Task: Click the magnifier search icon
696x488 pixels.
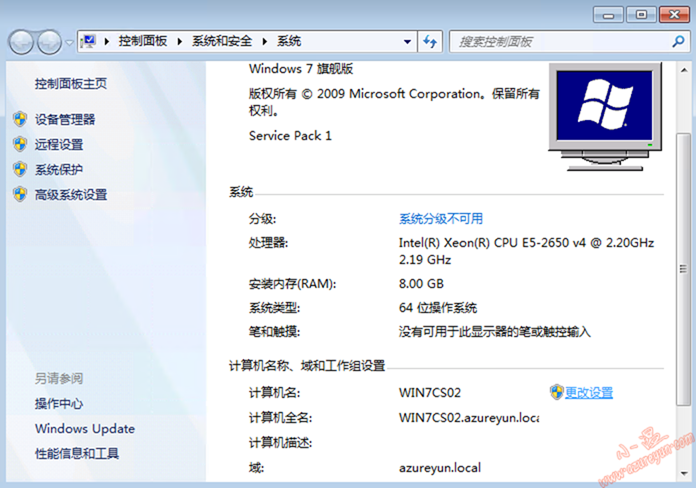Action: [x=678, y=42]
